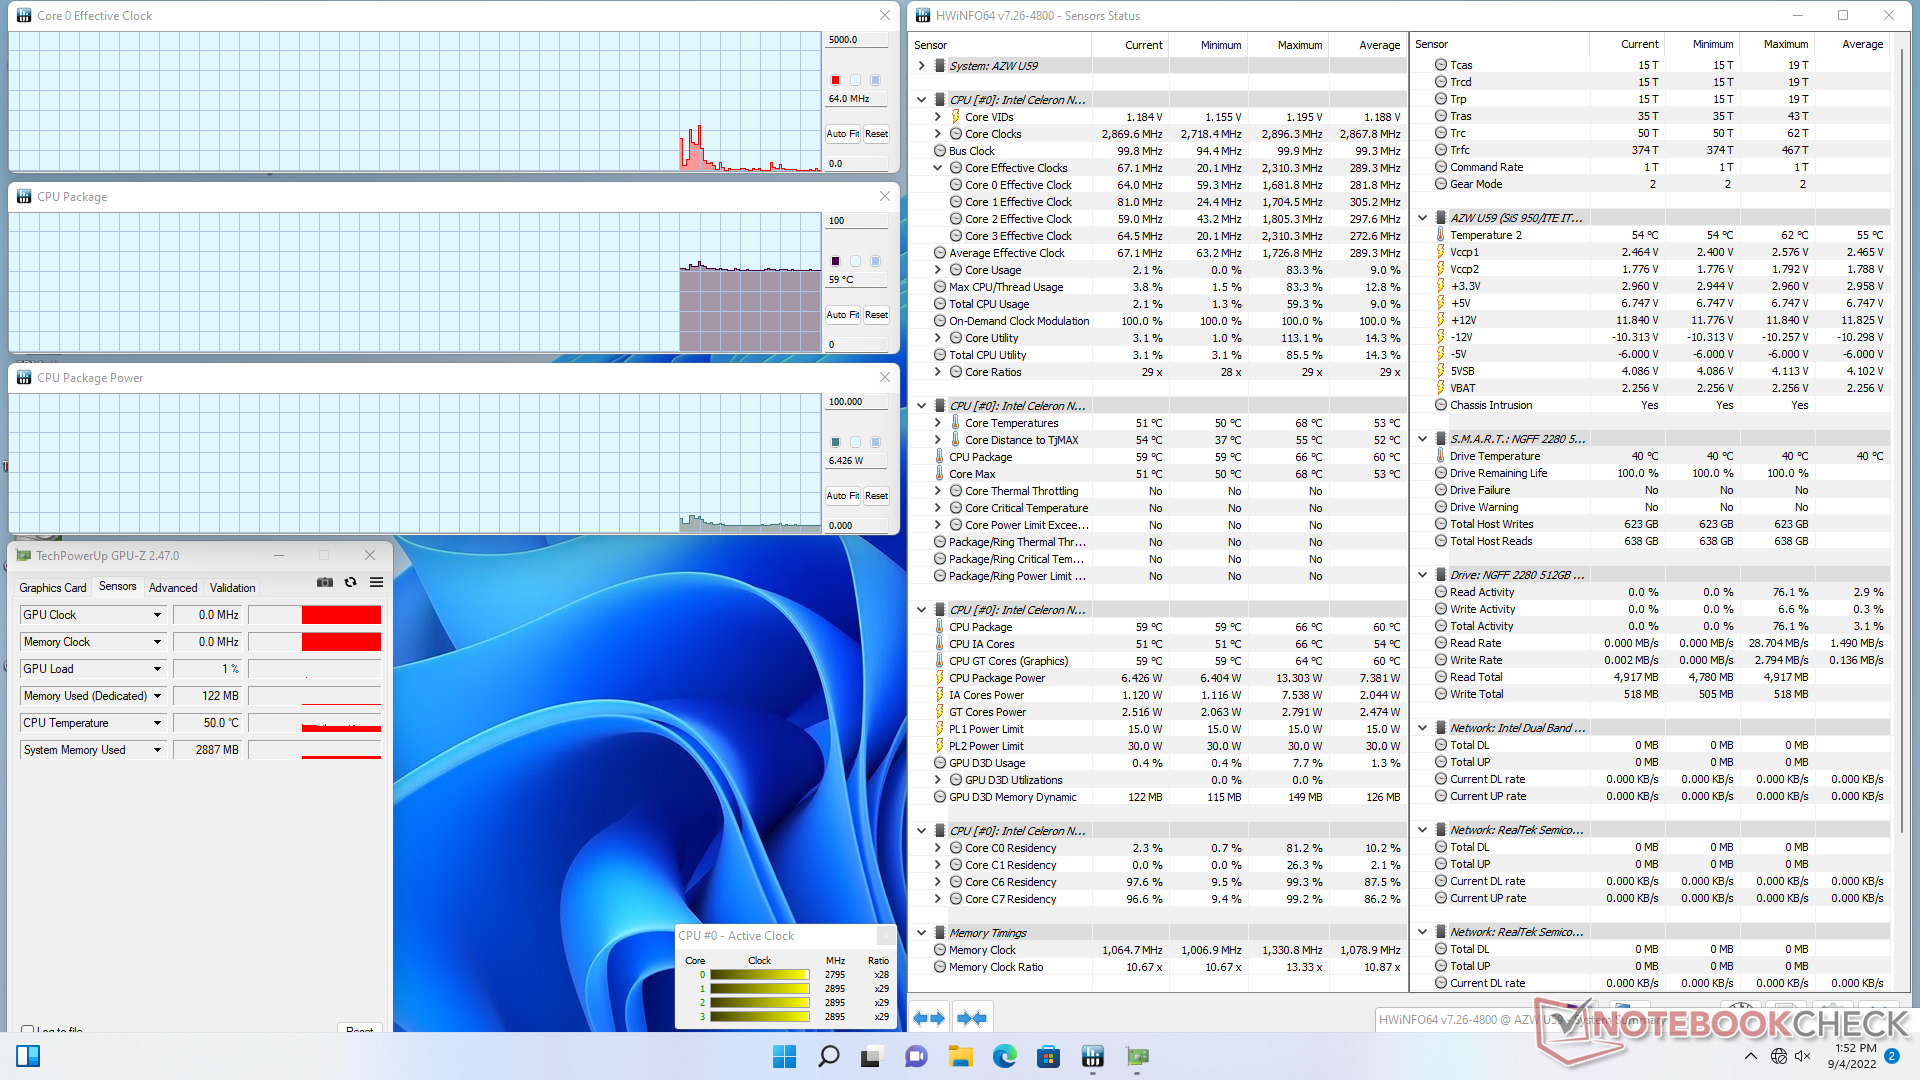Collapse the Core Effective Clocks tree node
This screenshot has width=1920, height=1080.
pyautogui.click(x=938, y=168)
